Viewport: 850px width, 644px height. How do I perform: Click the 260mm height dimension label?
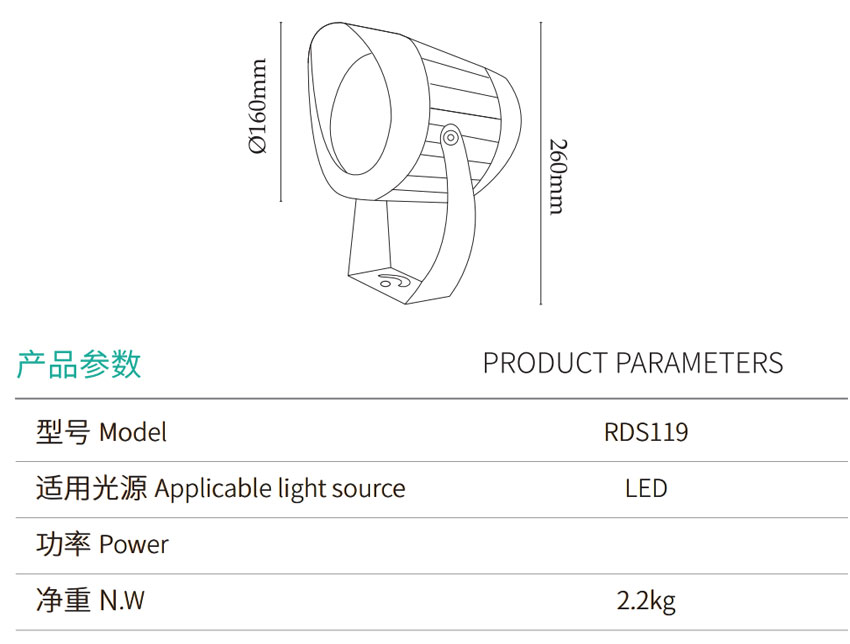coord(558,176)
